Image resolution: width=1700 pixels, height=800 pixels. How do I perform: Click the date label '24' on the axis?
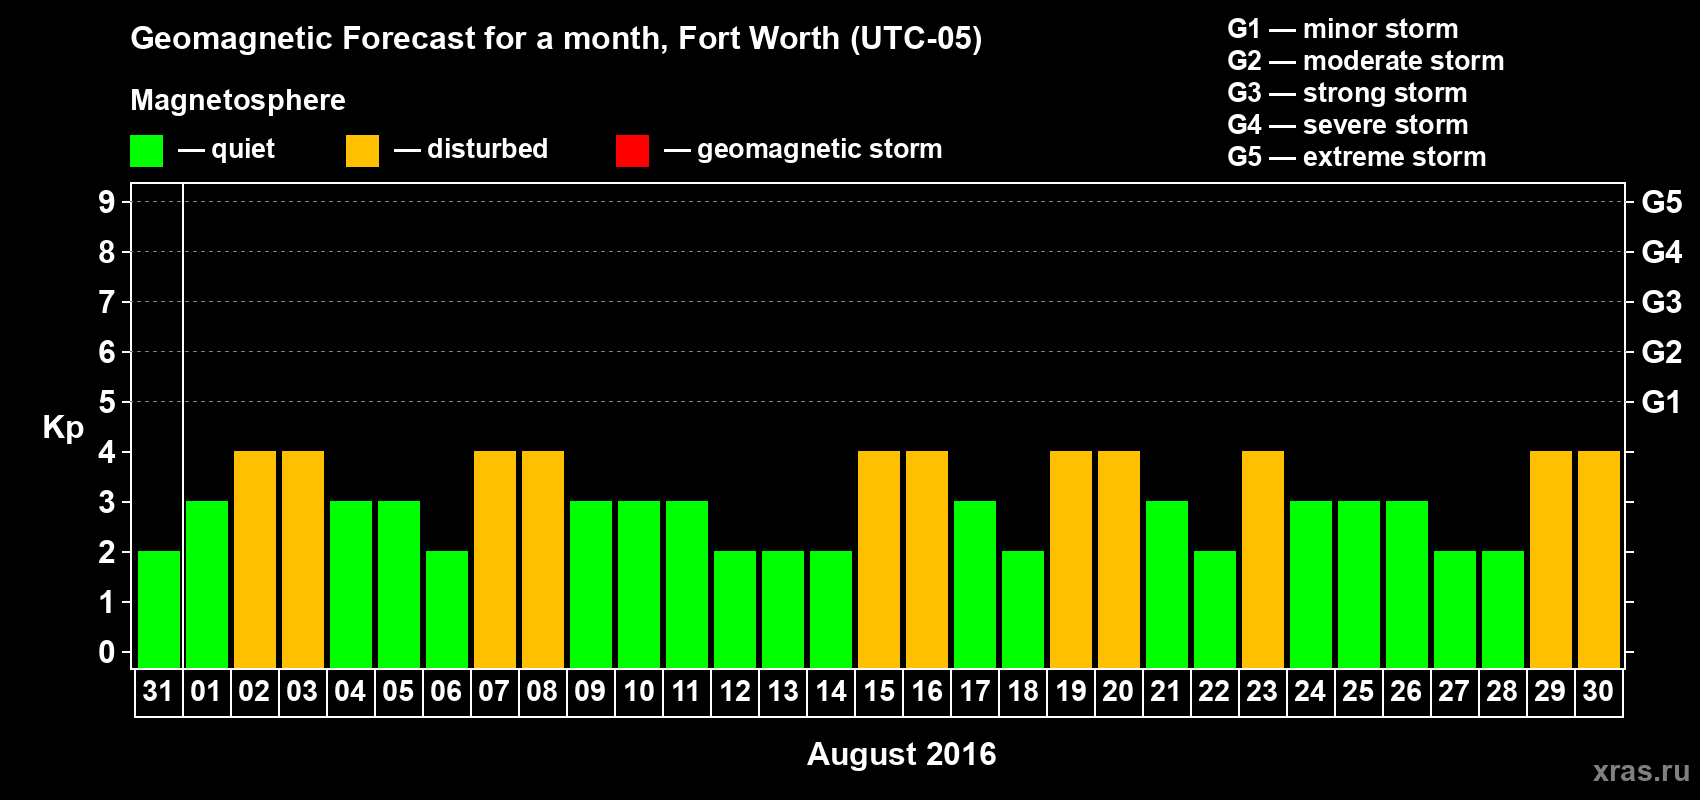[x=1310, y=691]
